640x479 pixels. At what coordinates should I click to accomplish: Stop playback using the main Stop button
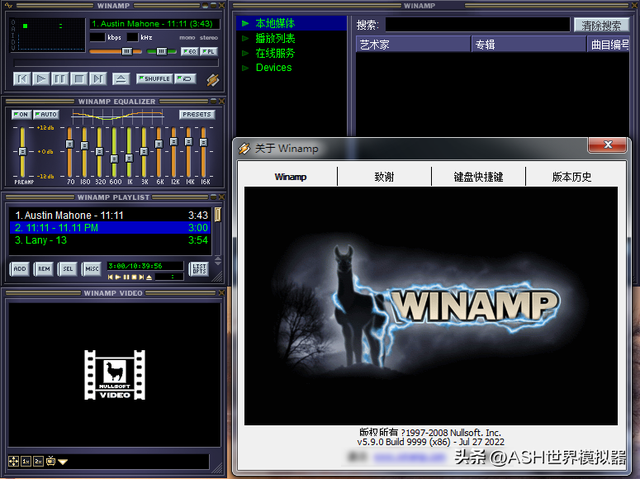pyautogui.click(x=79, y=78)
